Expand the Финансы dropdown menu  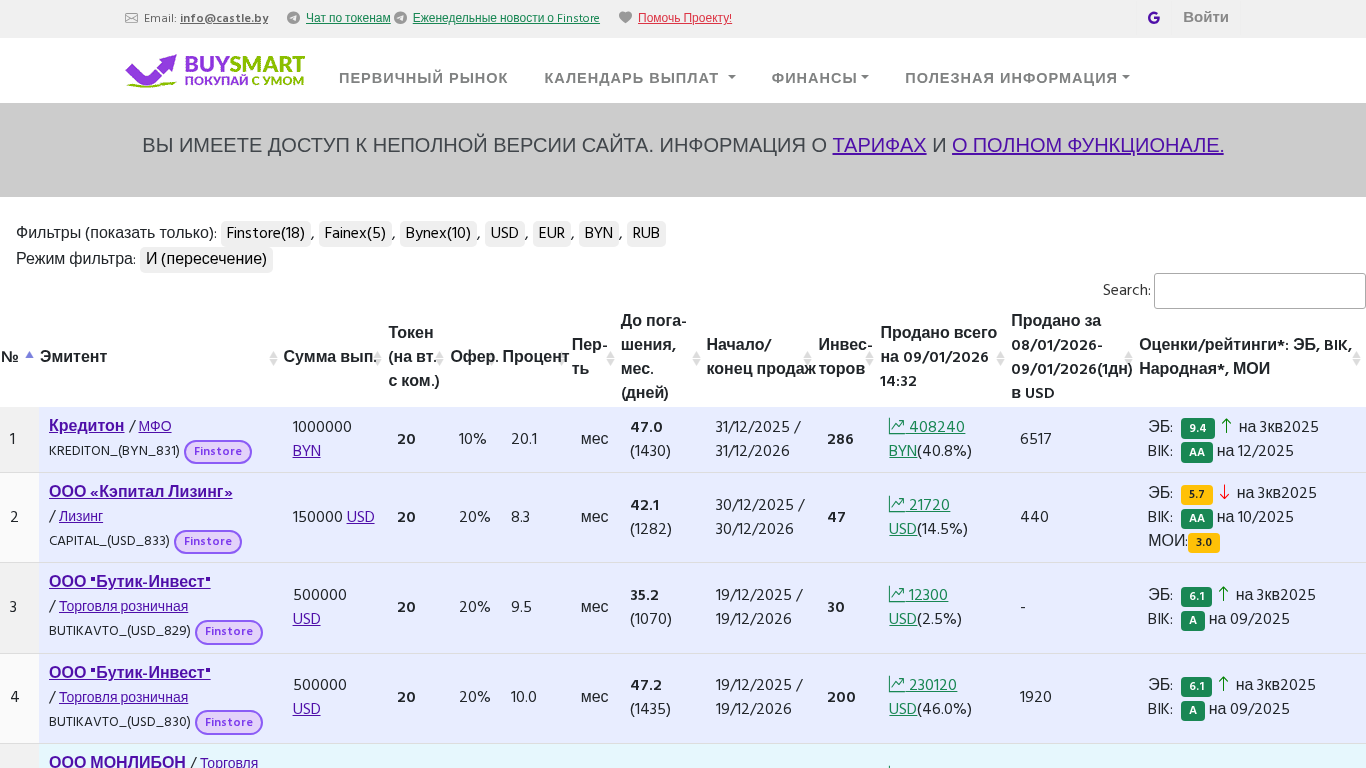819,78
